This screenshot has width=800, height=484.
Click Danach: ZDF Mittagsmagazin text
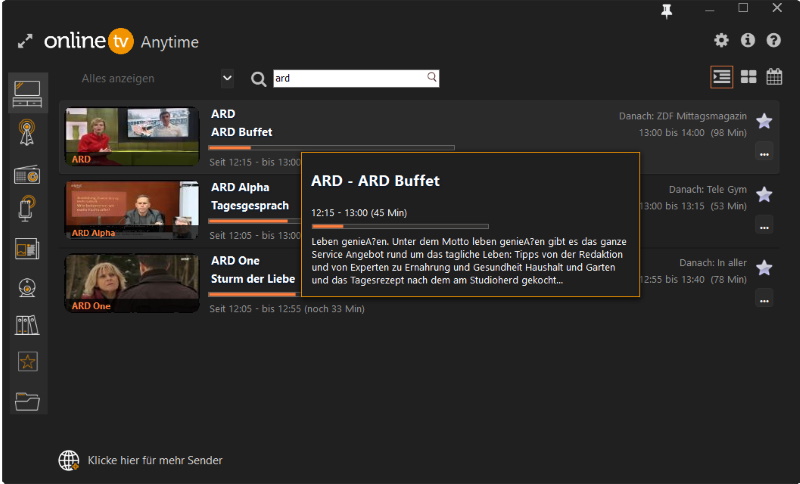tap(683, 116)
